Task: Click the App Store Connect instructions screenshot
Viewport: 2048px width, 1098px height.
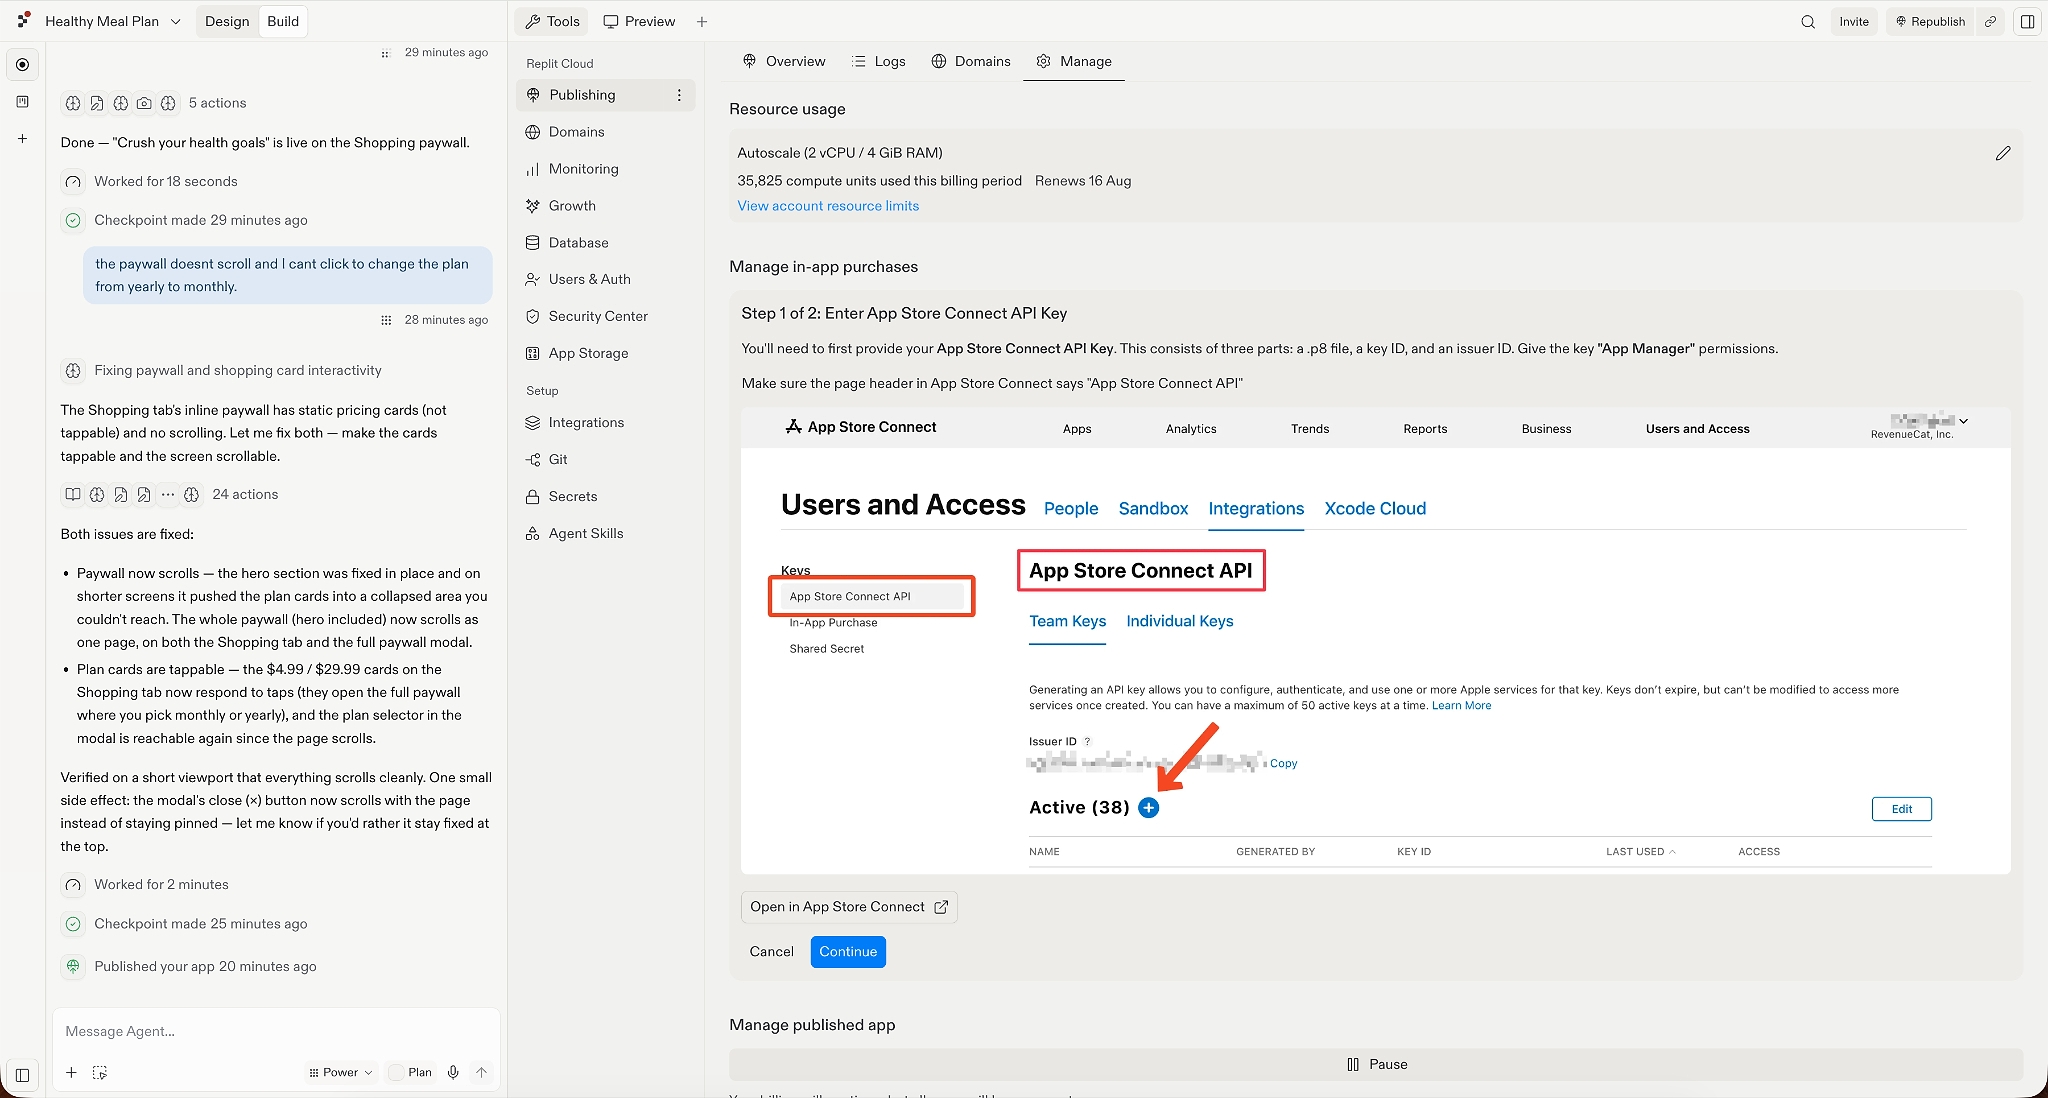Action: [x=1376, y=640]
